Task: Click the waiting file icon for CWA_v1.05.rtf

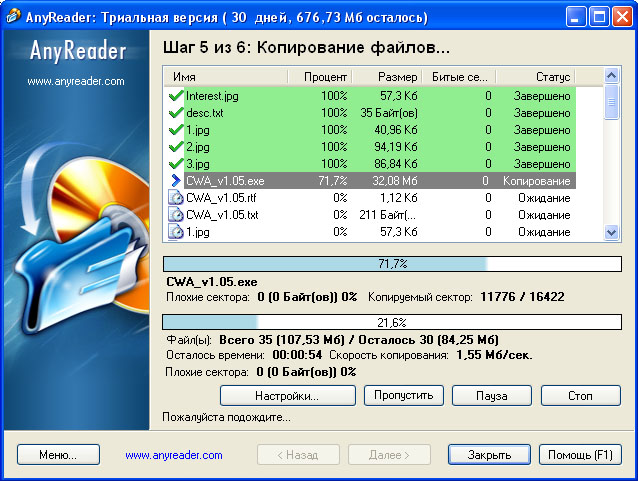Action: coord(176,198)
